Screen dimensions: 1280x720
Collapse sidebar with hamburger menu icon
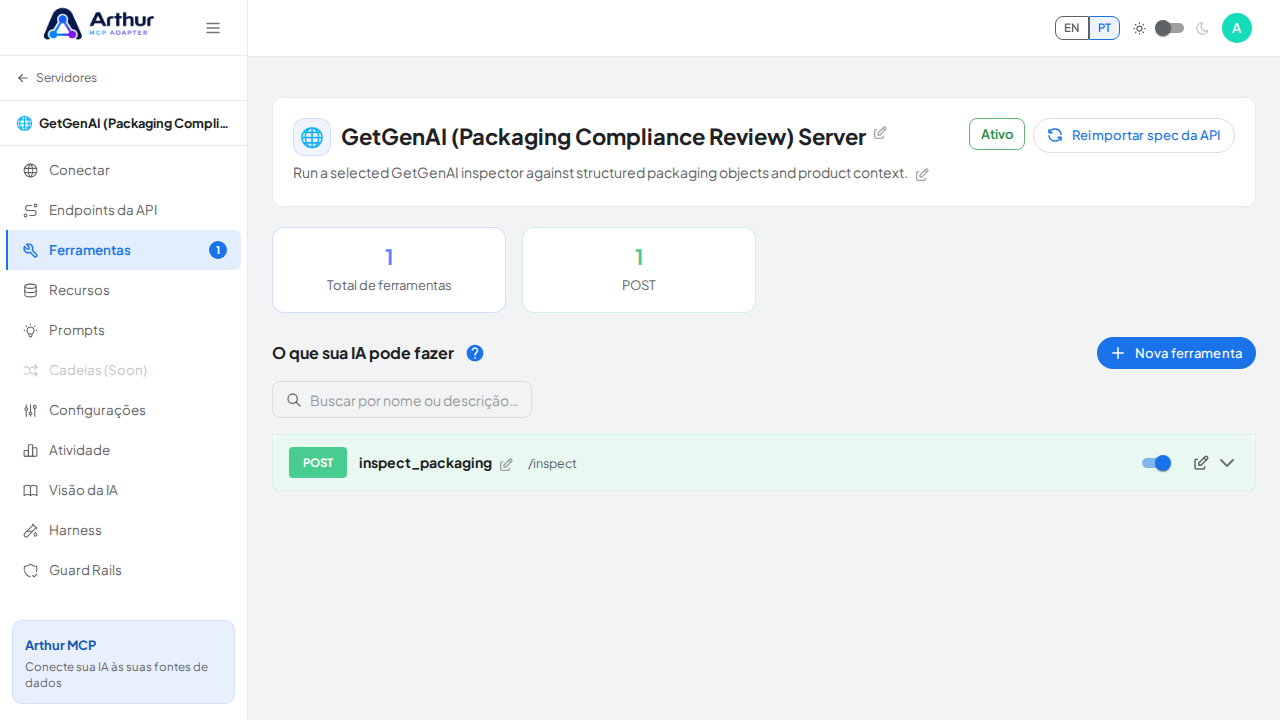point(213,28)
